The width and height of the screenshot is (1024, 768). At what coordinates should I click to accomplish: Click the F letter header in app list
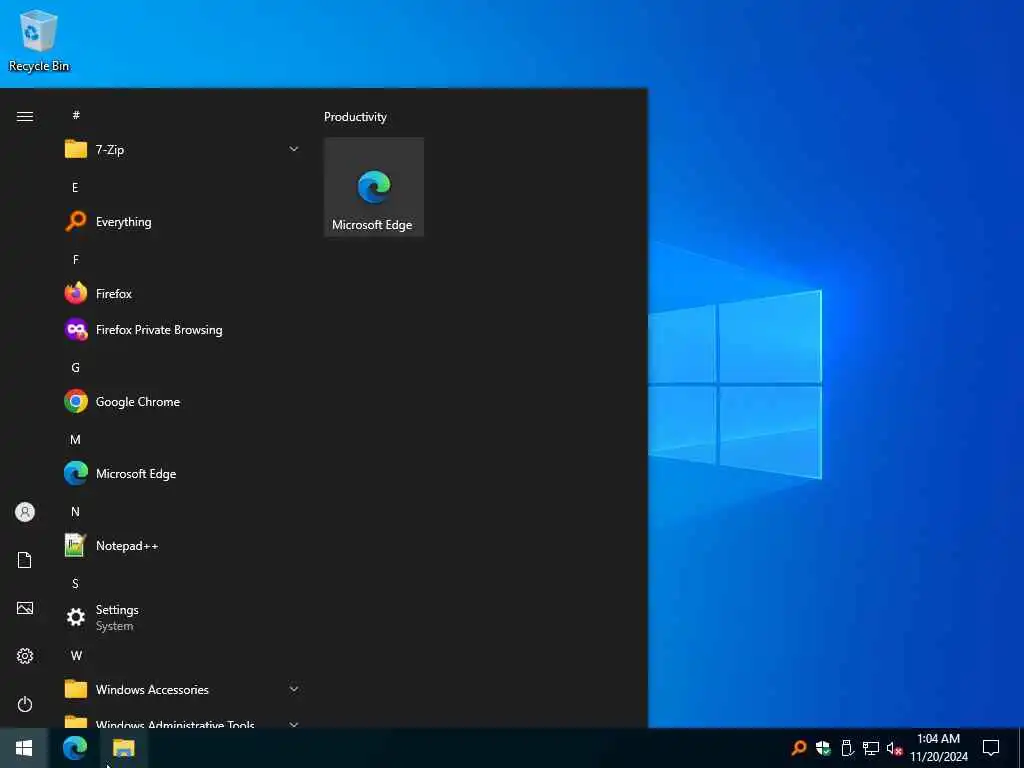(76, 259)
